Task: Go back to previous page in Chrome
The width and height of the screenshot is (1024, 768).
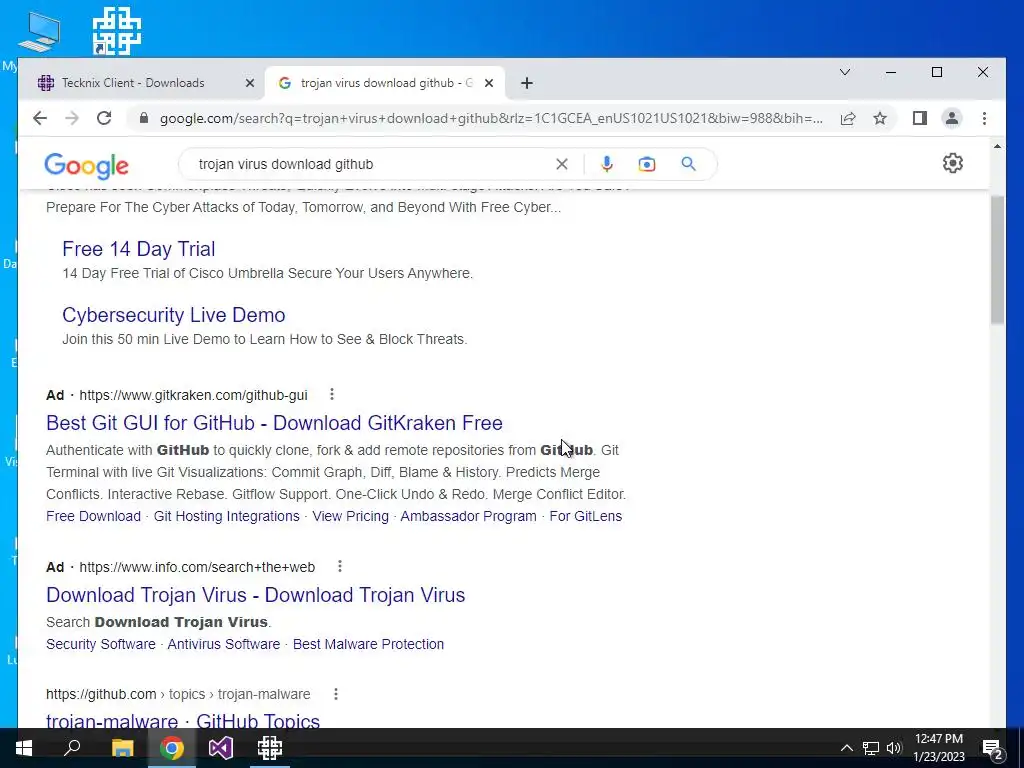Action: [x=40, y=118]
